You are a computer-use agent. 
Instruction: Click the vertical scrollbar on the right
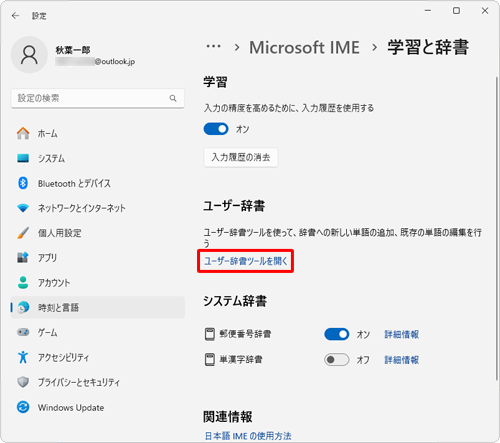click(x=497, y=228)
